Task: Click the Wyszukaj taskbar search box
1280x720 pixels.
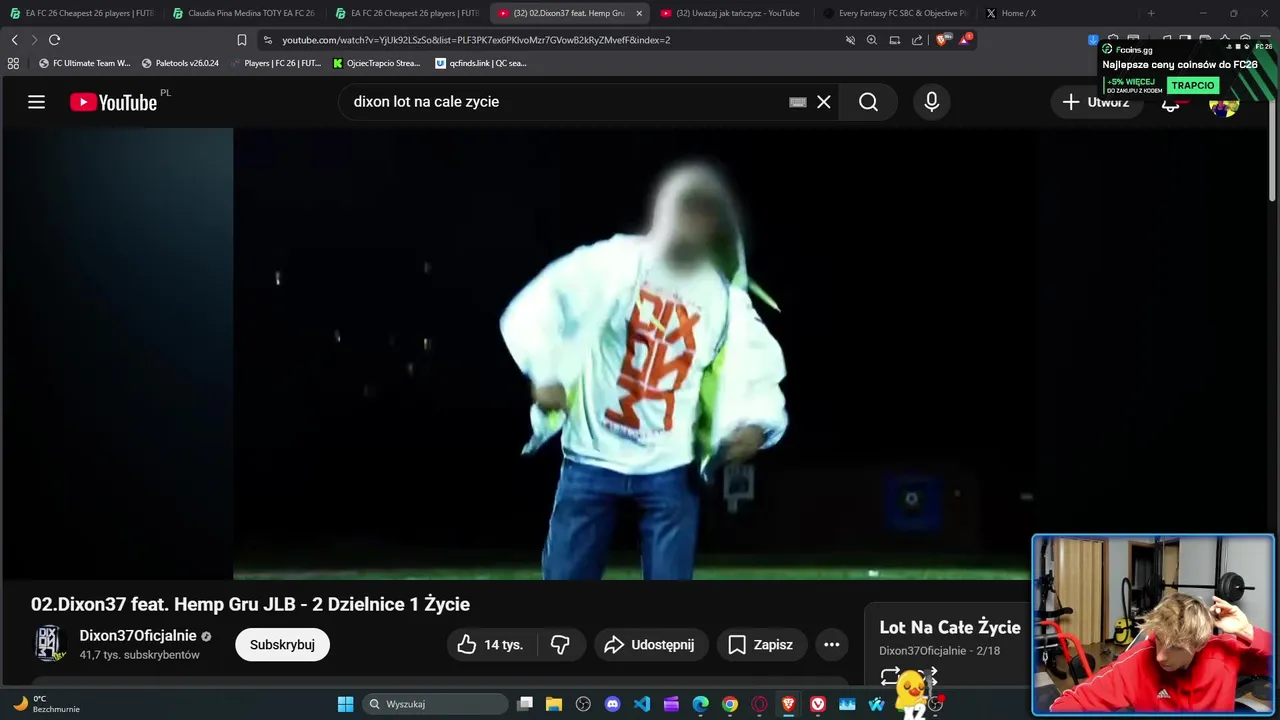Action: click(x=435, y=704)
